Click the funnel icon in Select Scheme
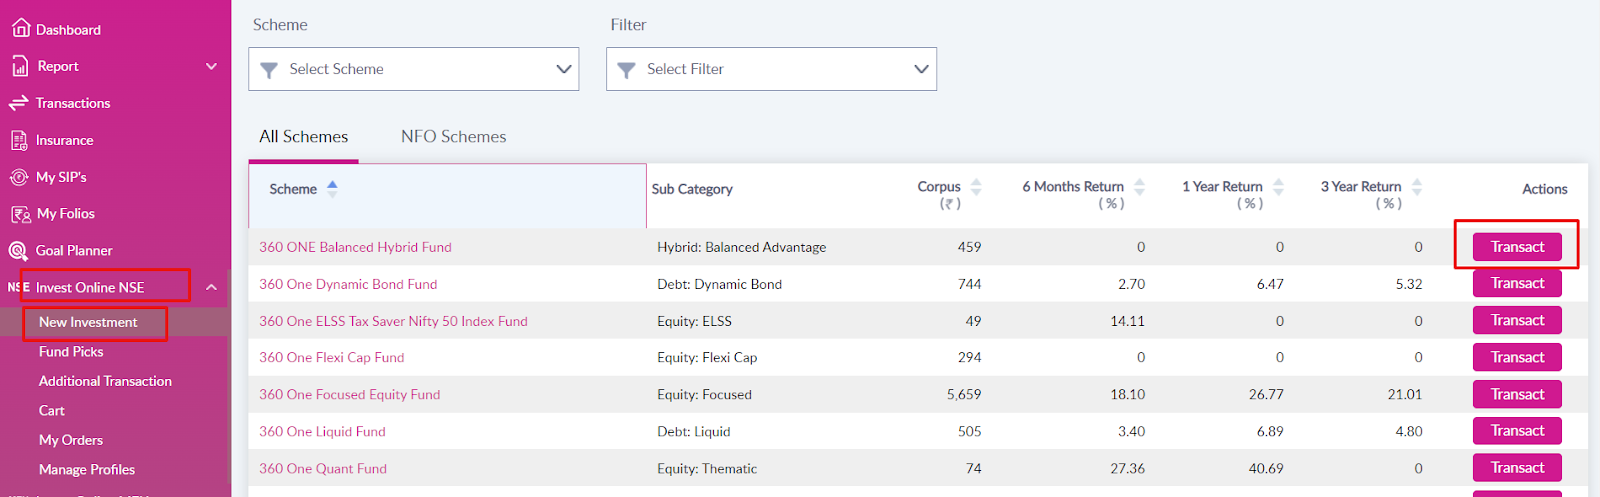The width and height of the screenshot is (1600, 497). 269,70
